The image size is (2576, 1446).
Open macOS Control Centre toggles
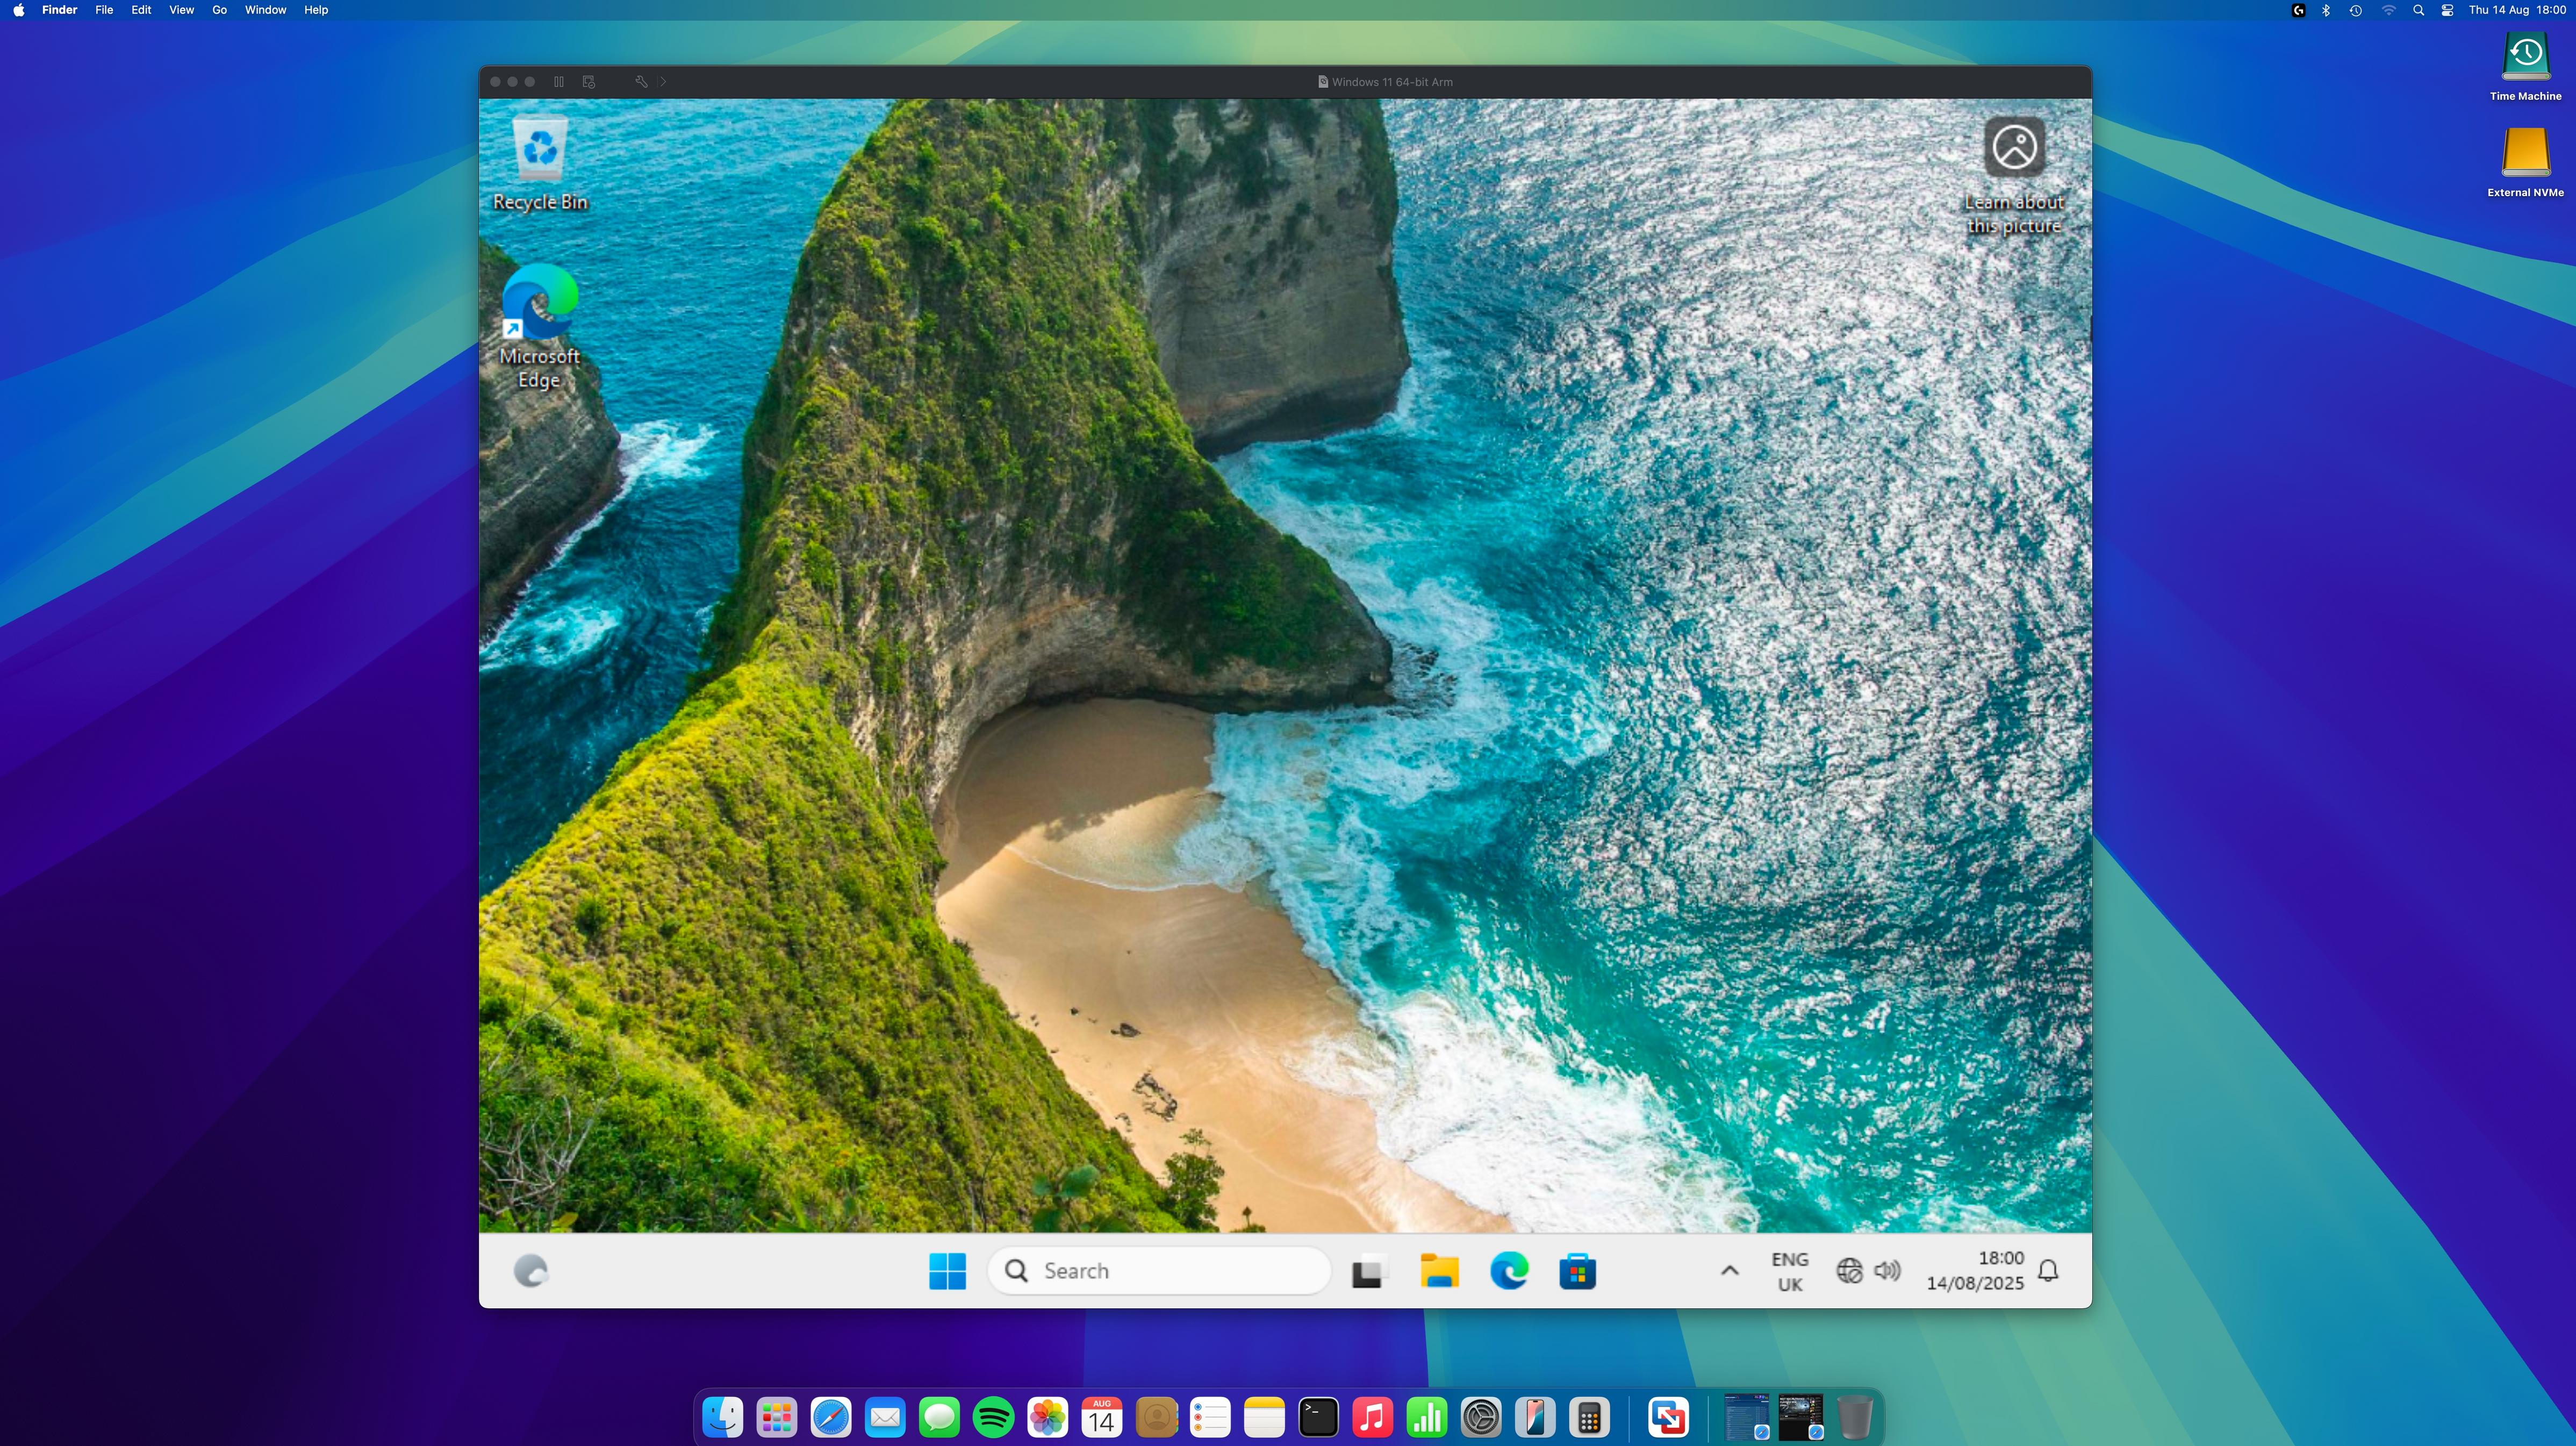2447,10
